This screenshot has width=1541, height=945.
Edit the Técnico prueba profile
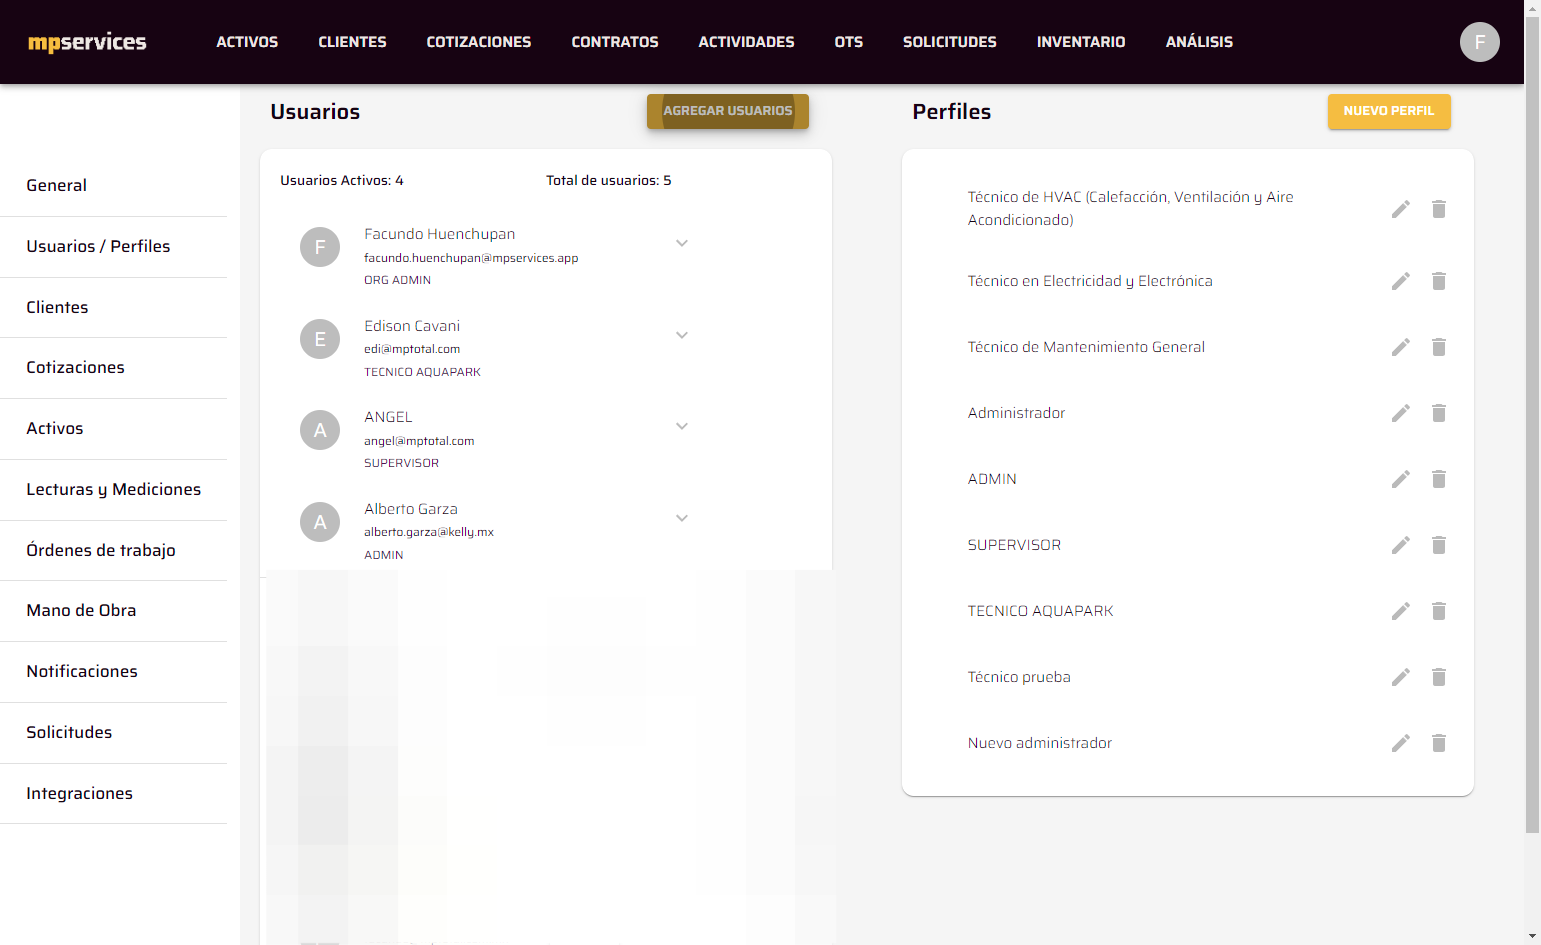point(1401,677)
